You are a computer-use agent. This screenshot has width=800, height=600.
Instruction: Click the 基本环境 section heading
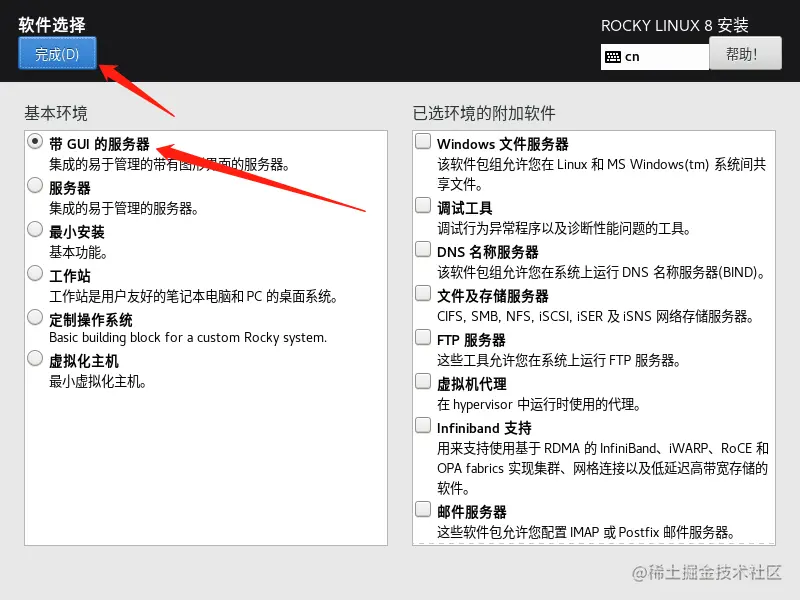[56, 113]
